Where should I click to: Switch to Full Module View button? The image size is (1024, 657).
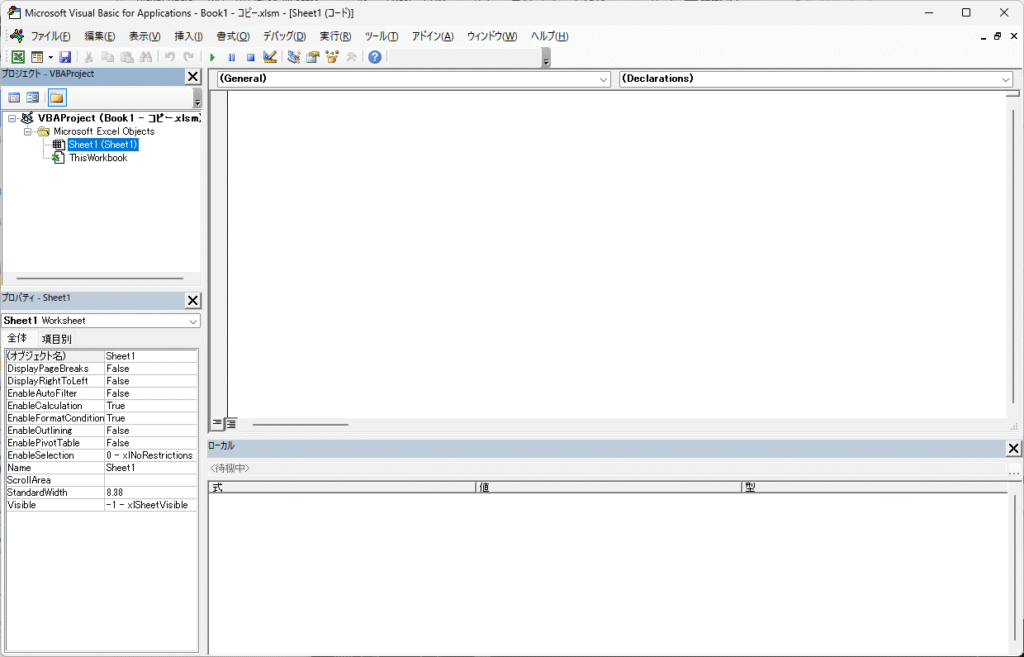[231, 424]
